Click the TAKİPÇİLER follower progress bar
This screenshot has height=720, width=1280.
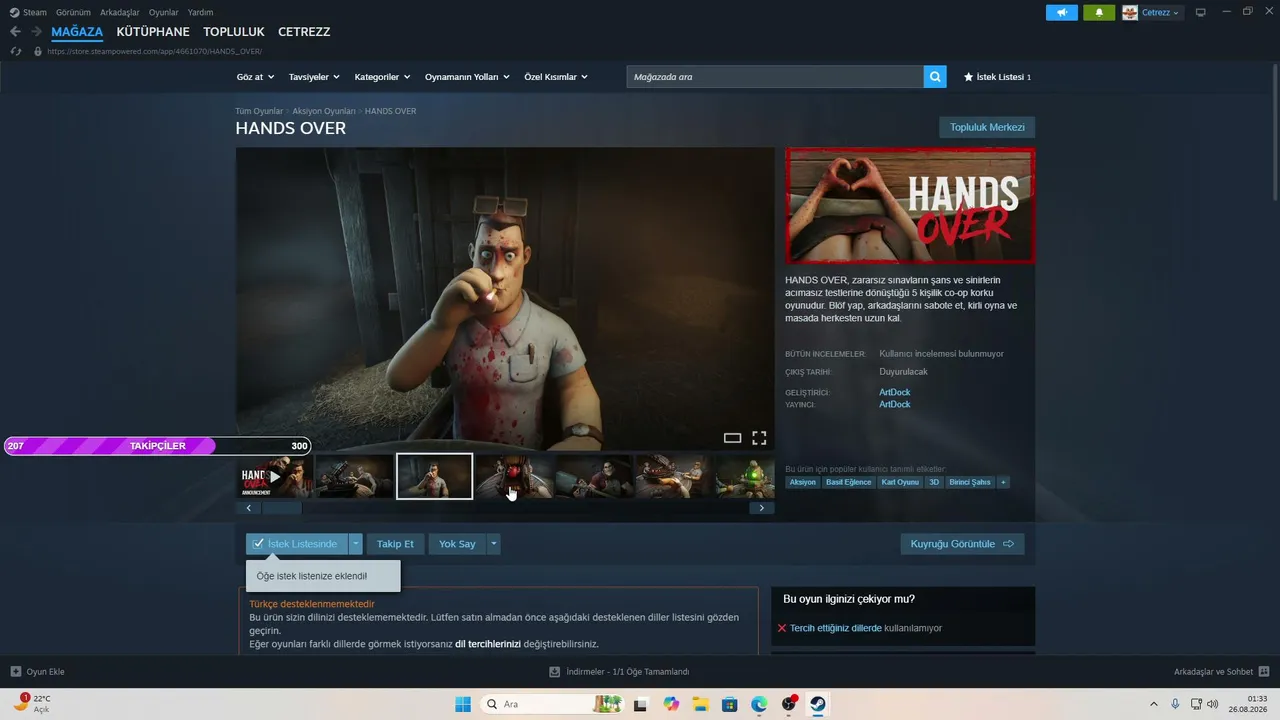pyautogui.click(x=157, y=446)
